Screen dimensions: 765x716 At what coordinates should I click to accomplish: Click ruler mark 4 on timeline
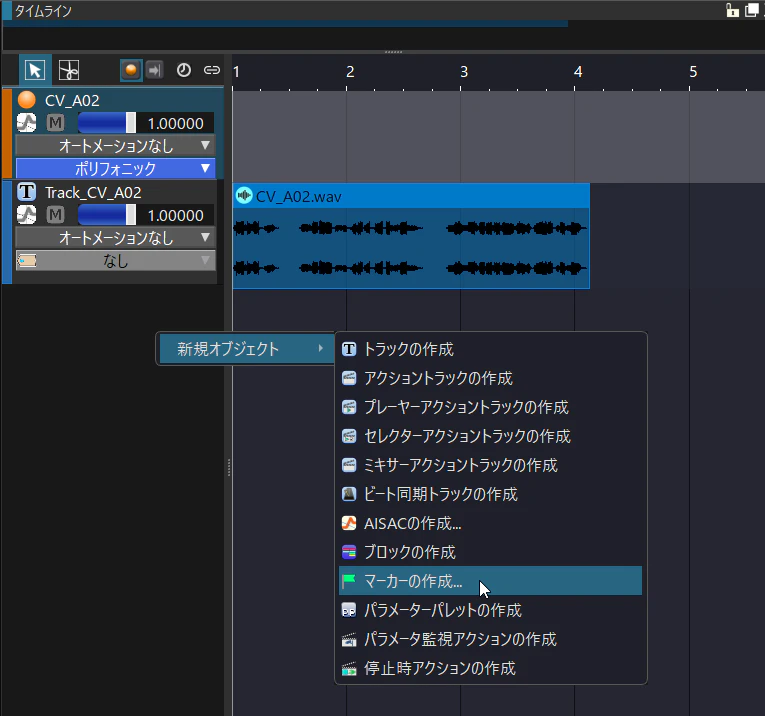click(x=578, y=72)
